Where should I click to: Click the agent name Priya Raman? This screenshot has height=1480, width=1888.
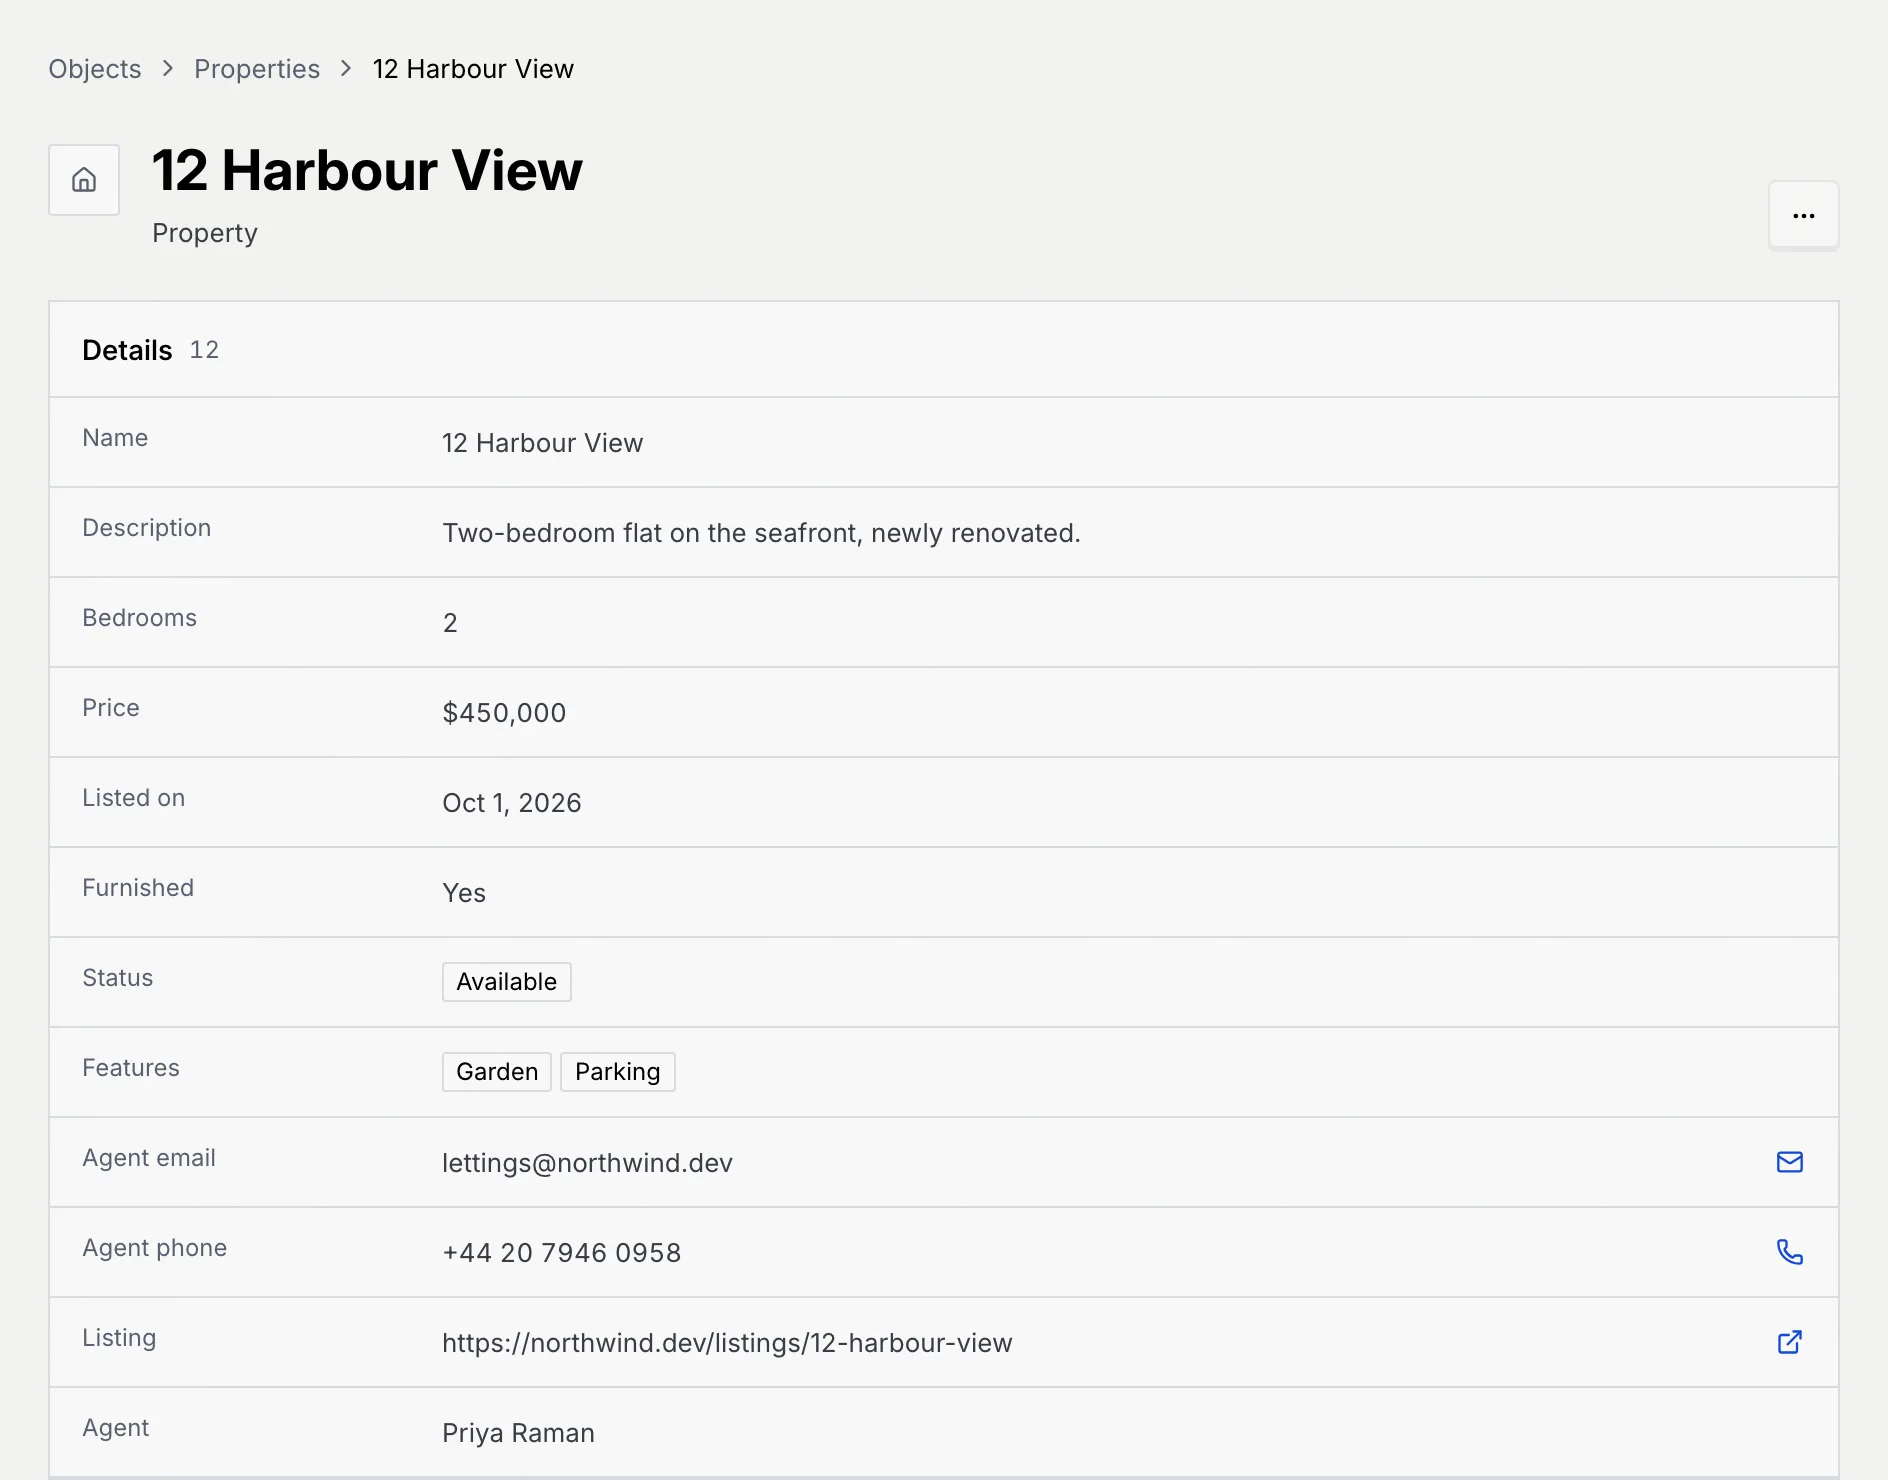[518, 1433]
